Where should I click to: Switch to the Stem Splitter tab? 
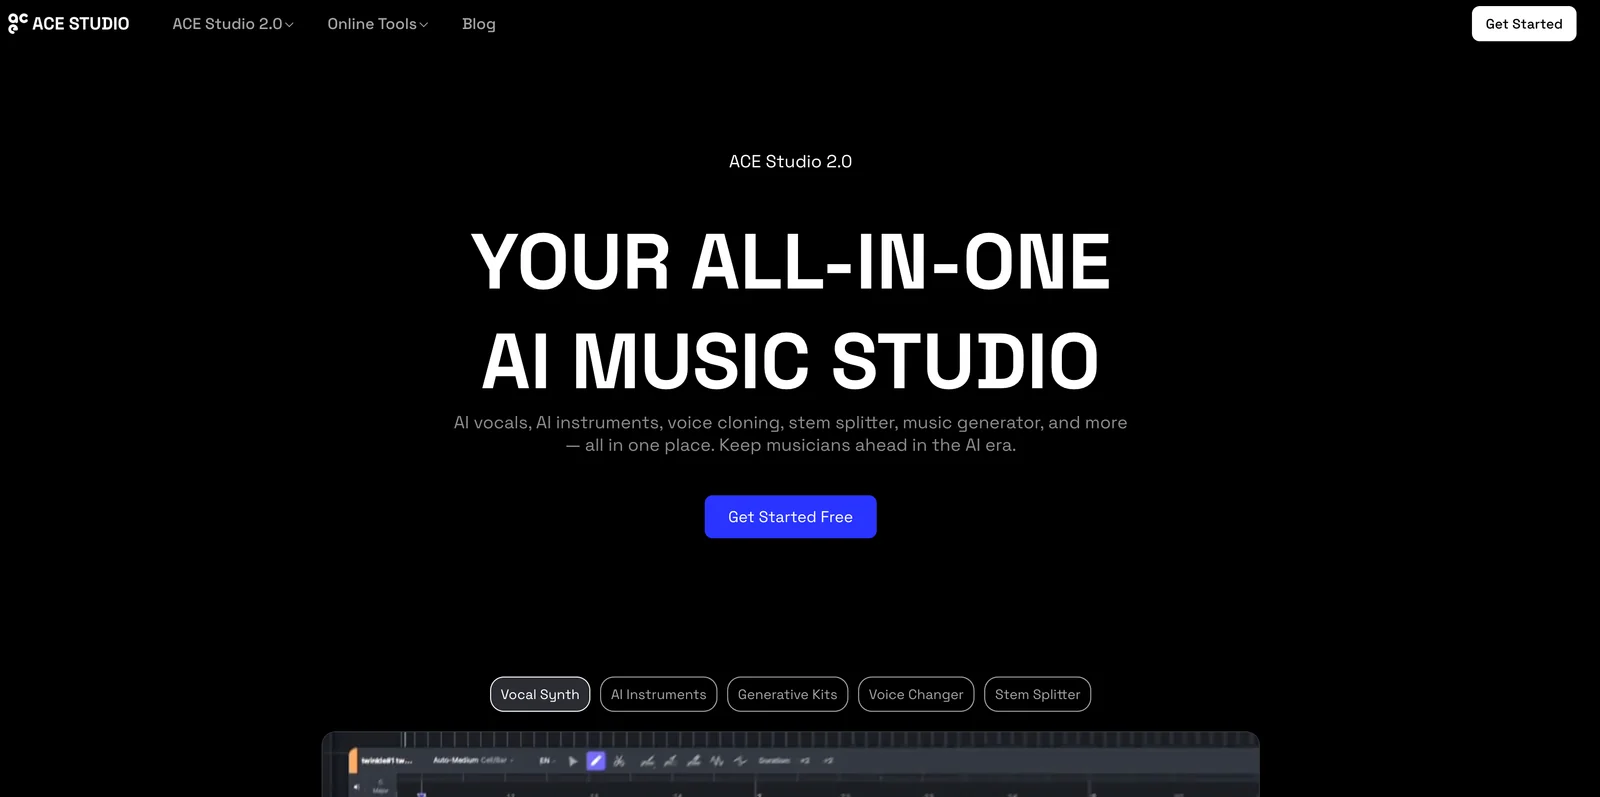[1037, 694]
